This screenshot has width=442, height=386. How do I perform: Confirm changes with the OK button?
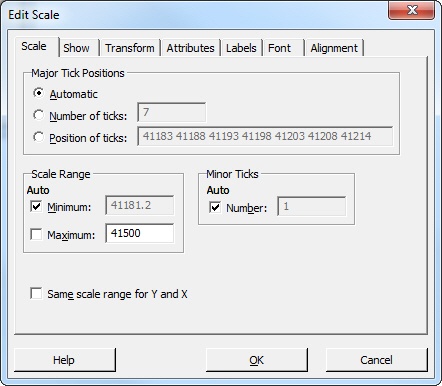click(x=257, y=360)
